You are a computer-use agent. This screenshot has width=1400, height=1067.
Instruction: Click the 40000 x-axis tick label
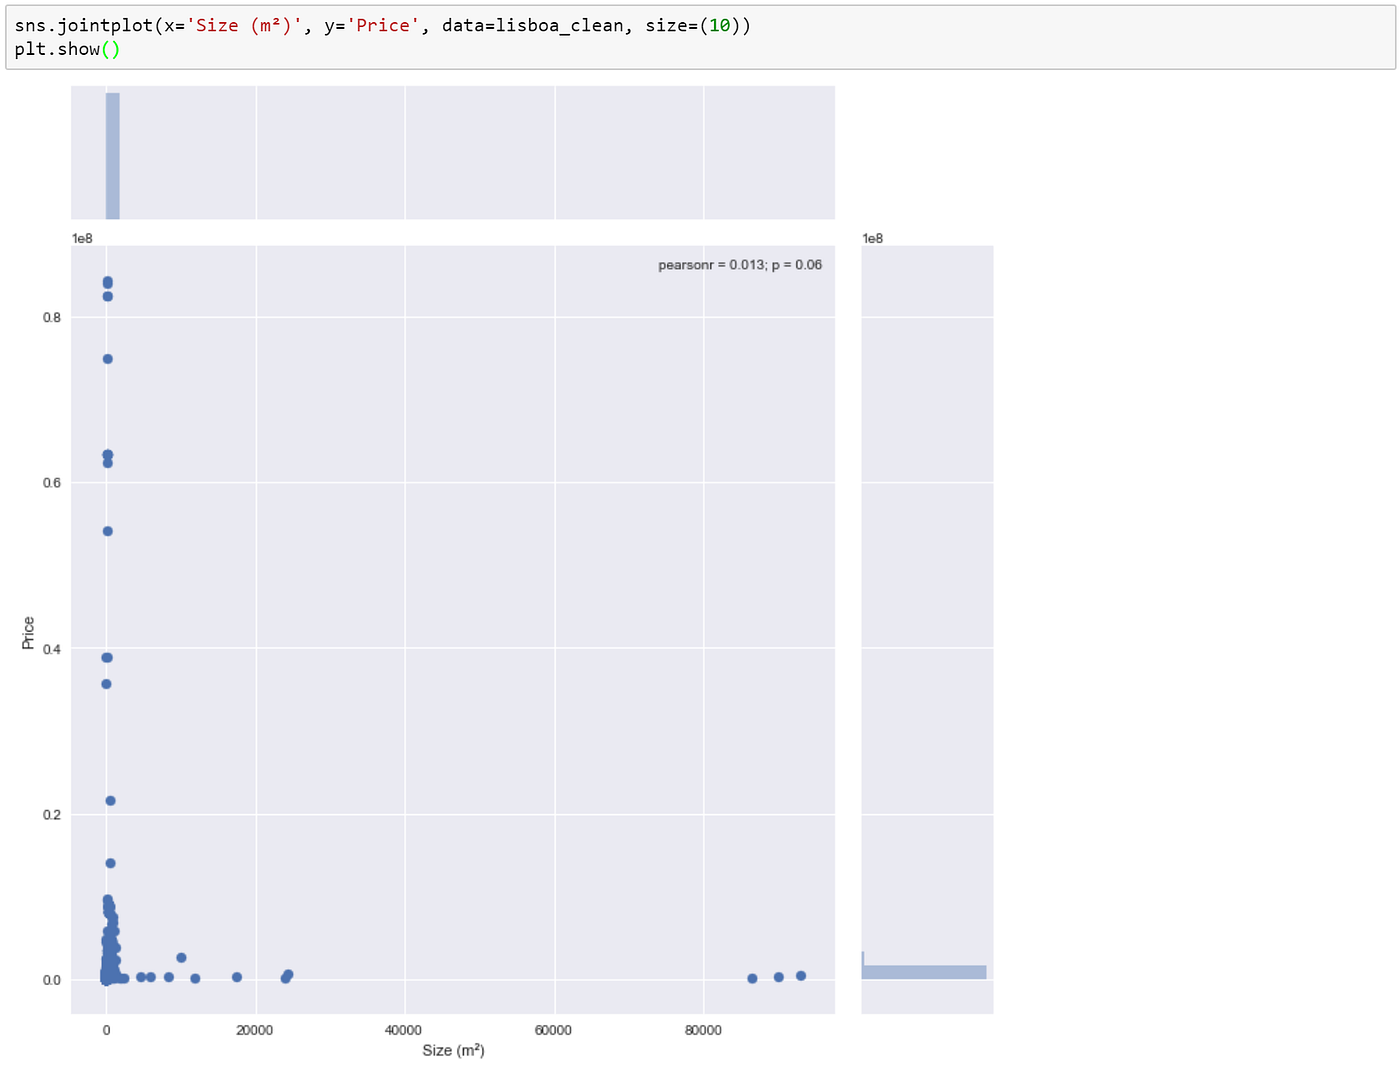tap(404, 1031)
